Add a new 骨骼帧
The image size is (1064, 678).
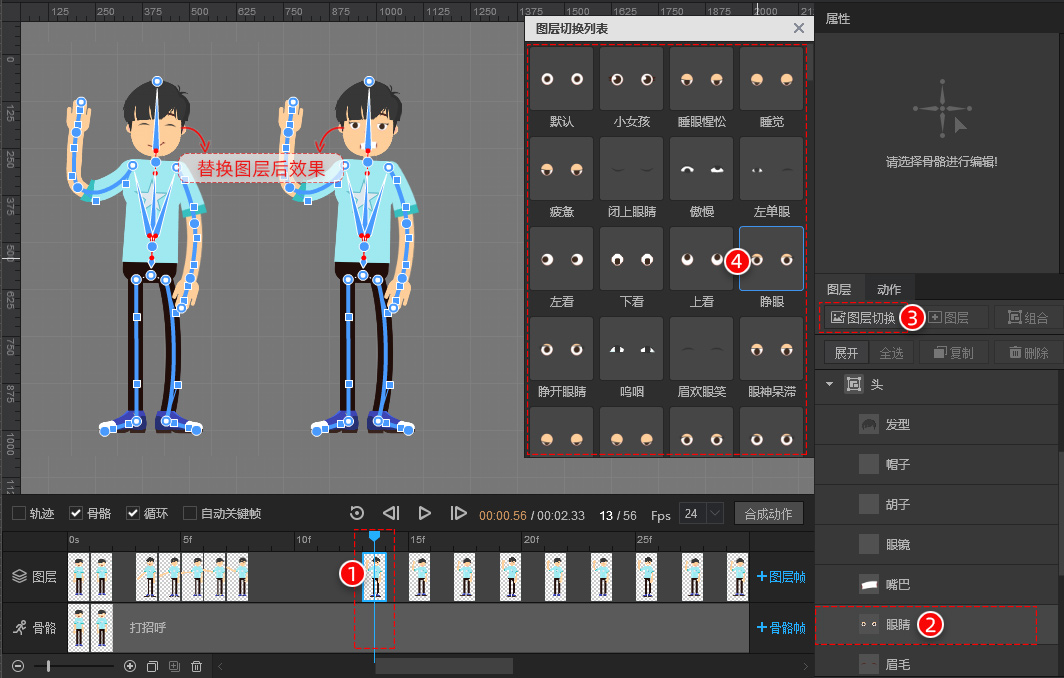[781, 628]
